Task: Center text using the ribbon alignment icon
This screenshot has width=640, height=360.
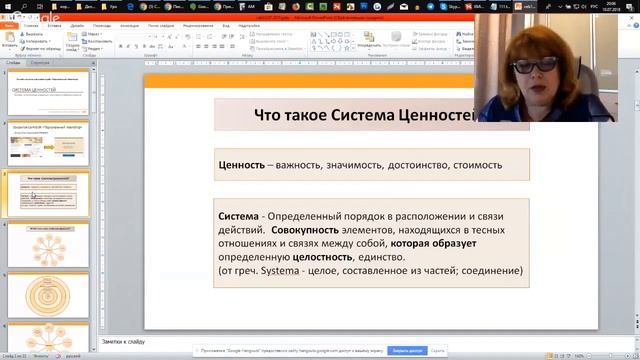Action: [x=207, y=47]
